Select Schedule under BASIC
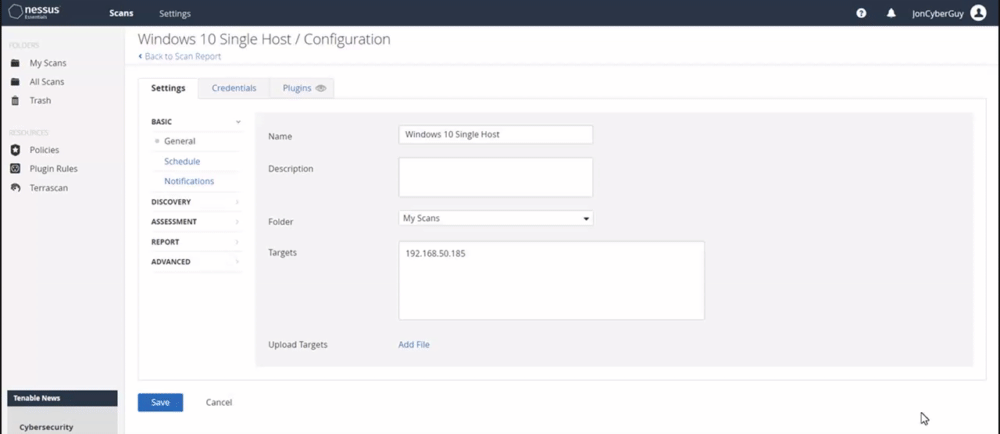Screen dimensions: 1000x434 coord(182,161)
